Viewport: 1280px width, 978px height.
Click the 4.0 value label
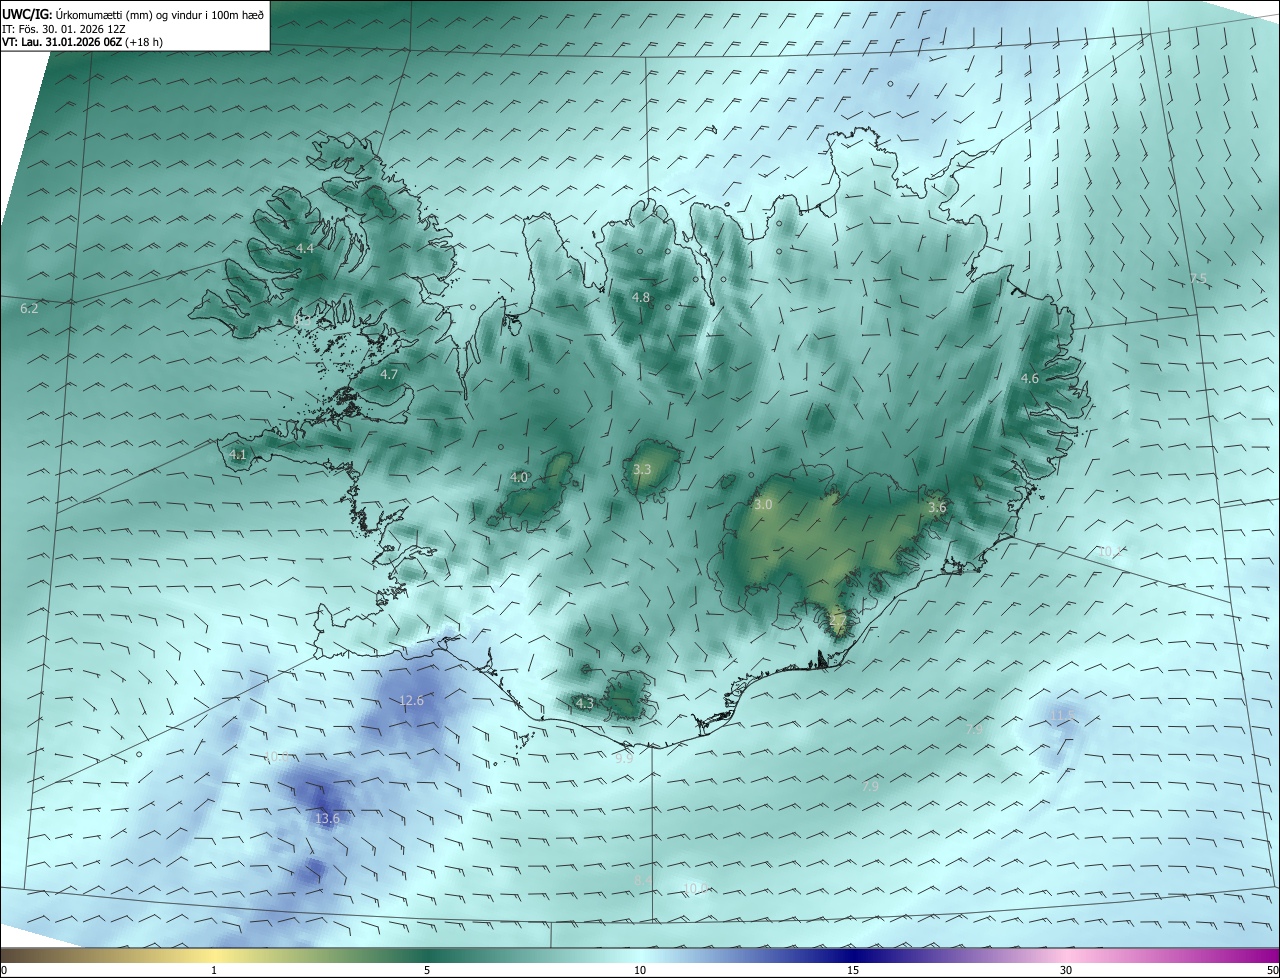pyautogui.click(x=519, y=478)
